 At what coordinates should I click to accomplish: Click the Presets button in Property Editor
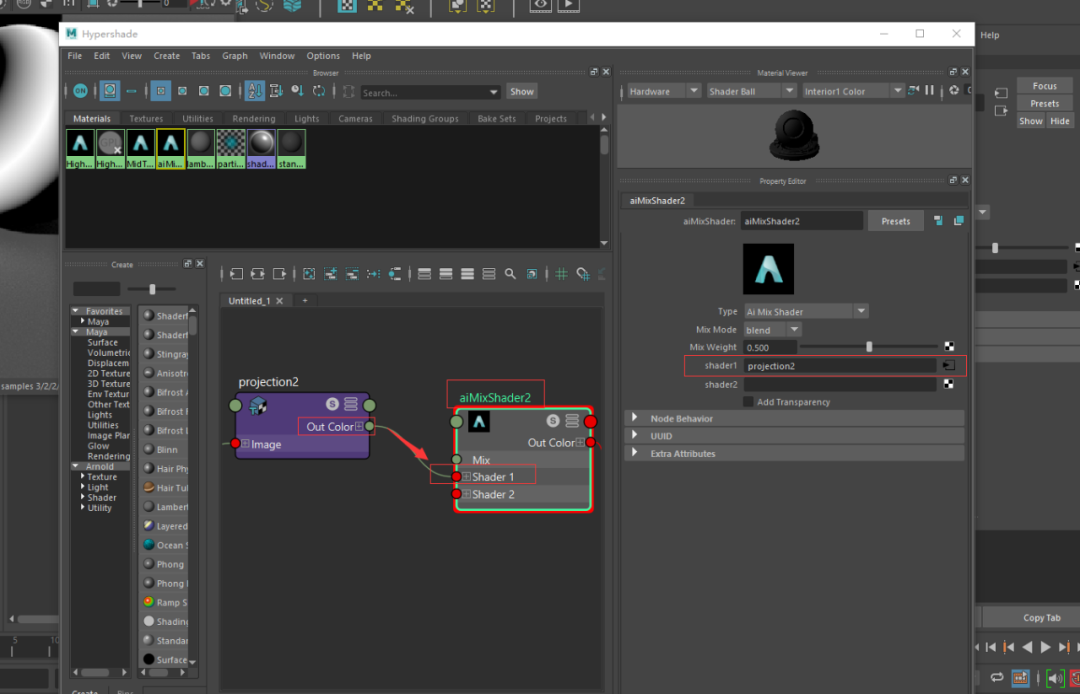(896, 221)
